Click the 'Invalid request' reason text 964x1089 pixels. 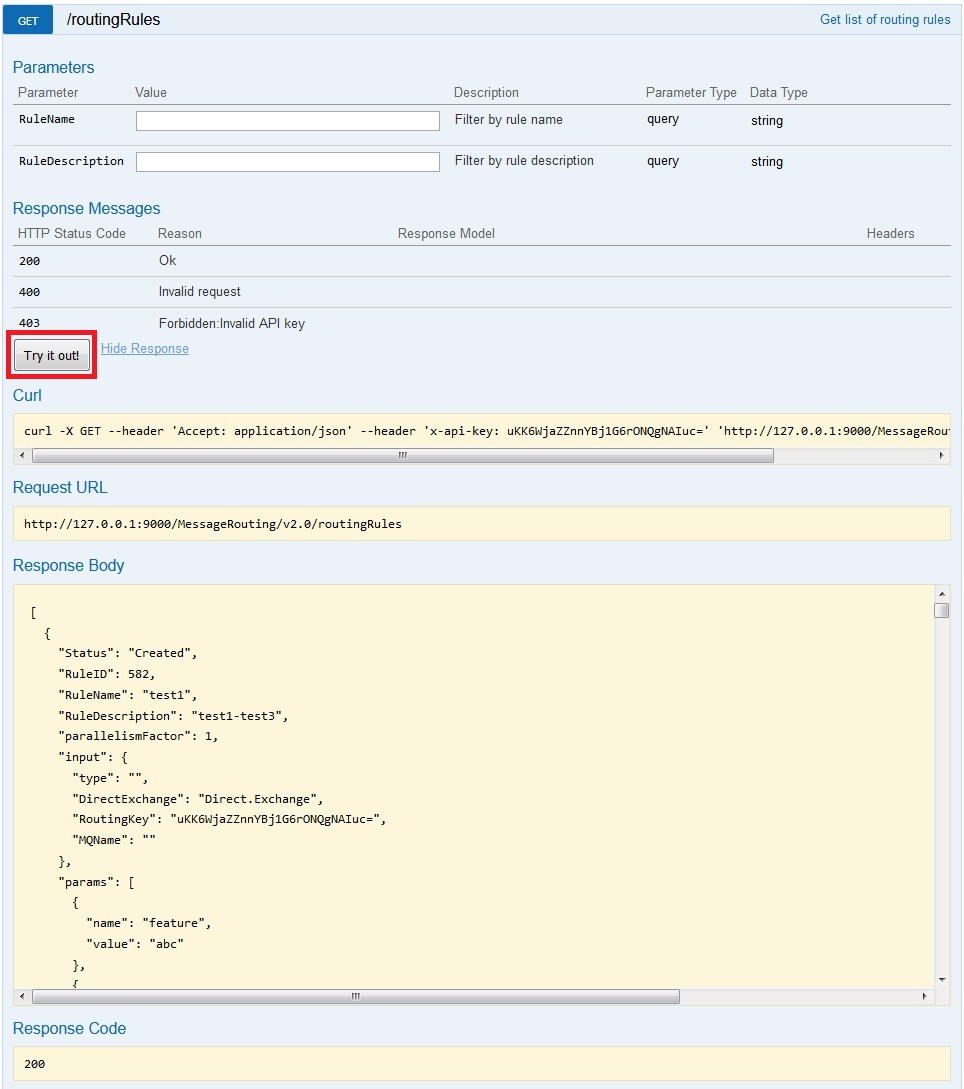coord(199,292)
